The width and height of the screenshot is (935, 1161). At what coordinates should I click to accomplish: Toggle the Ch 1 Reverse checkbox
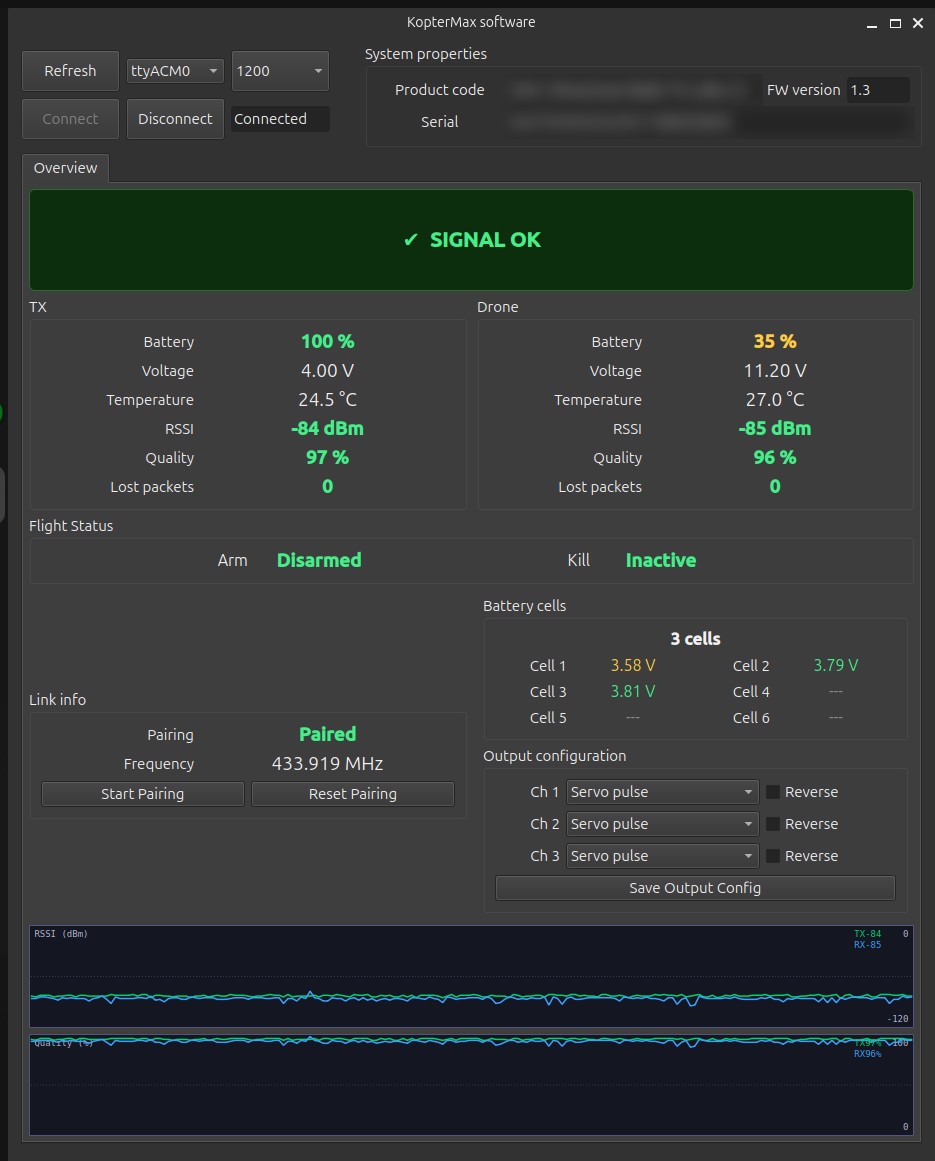[773, 792]
